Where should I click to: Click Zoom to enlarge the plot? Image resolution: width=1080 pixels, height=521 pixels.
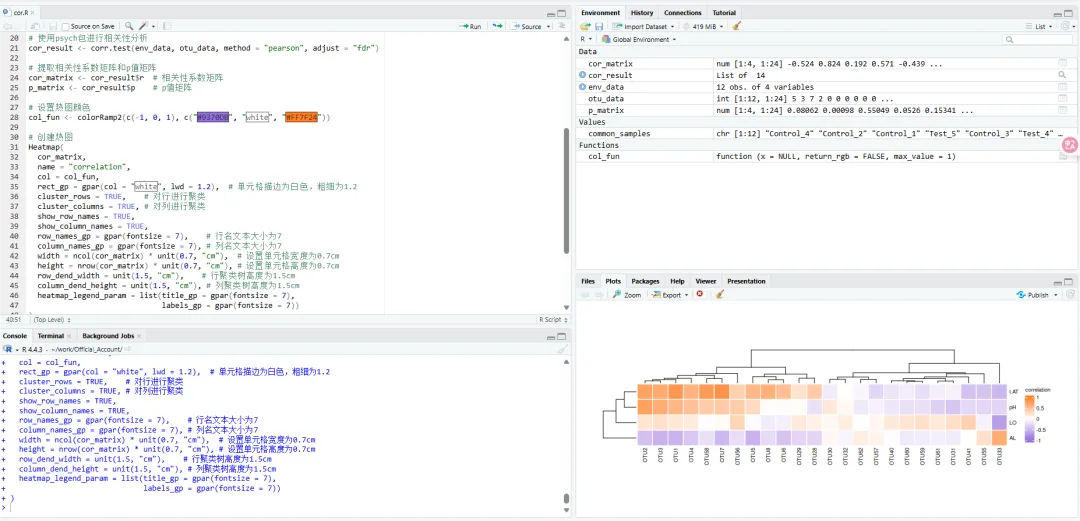[627, 295]
